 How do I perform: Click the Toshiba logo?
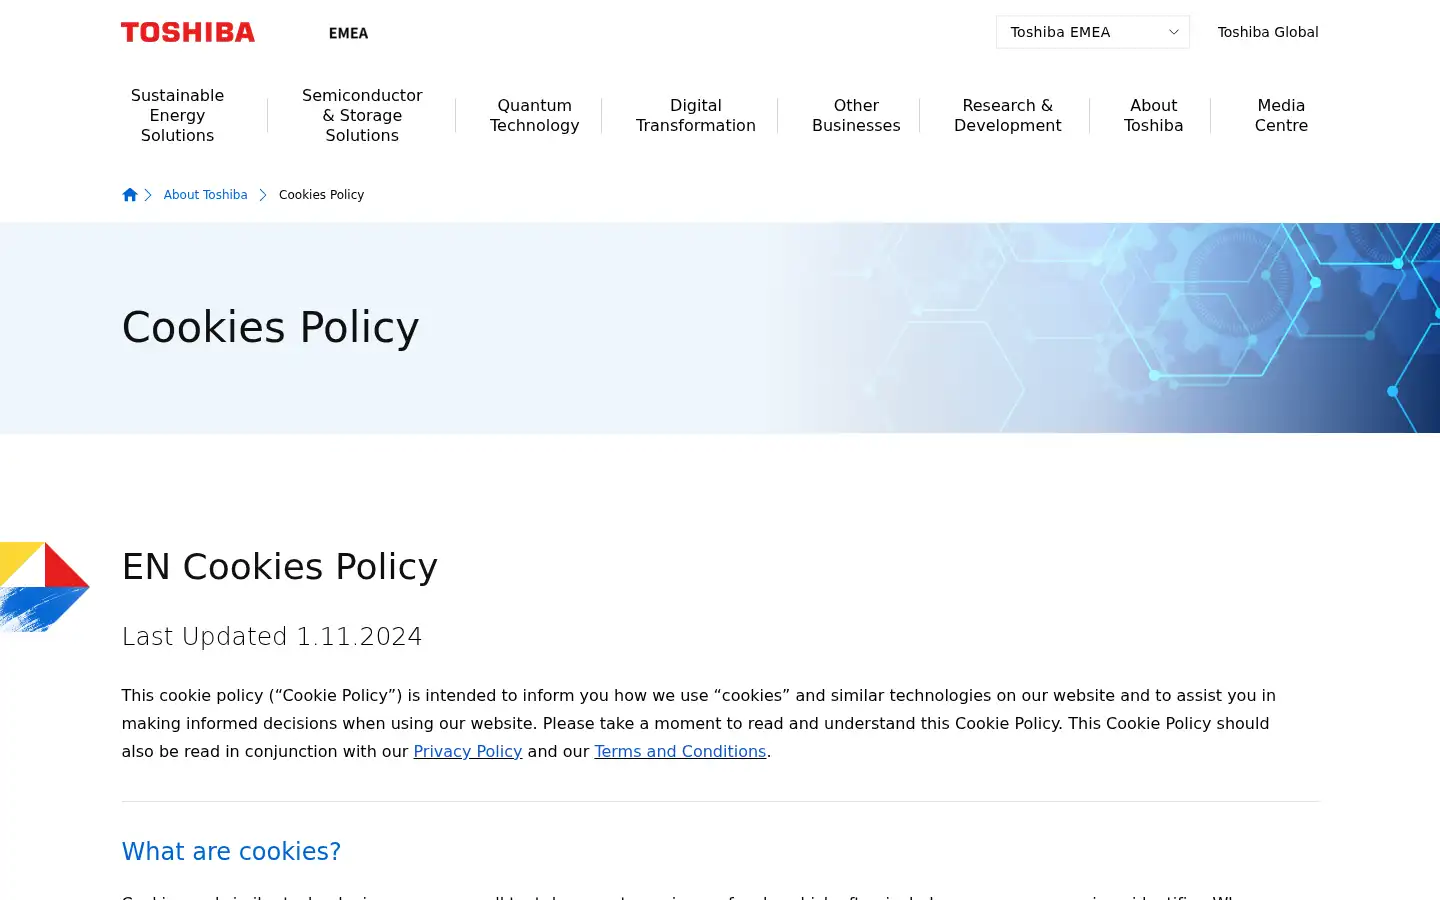188,32
